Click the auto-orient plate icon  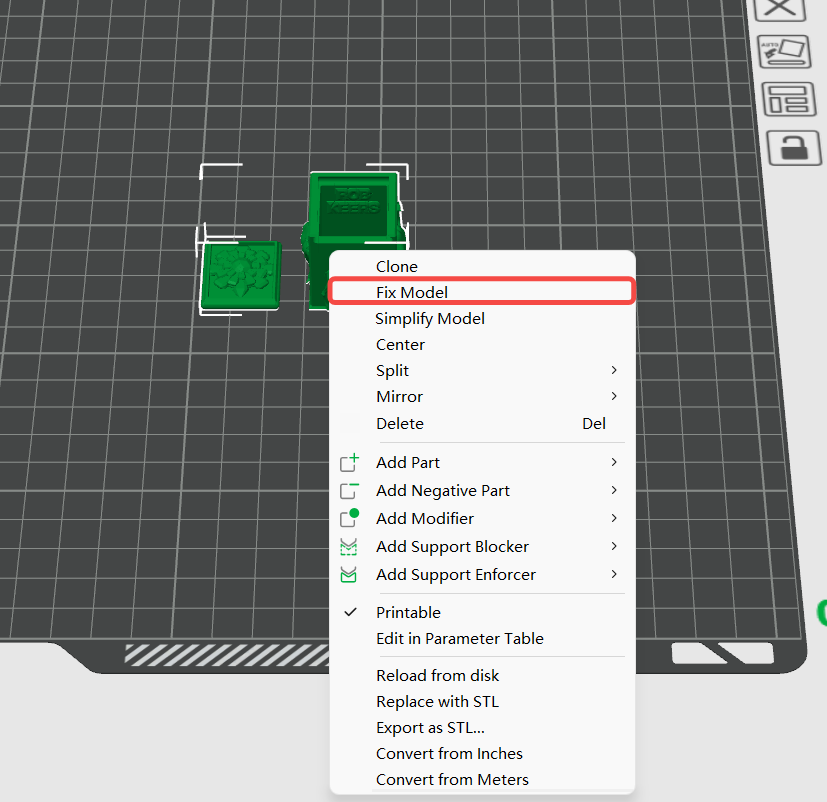pyautogui.click(x=784, y=51)
